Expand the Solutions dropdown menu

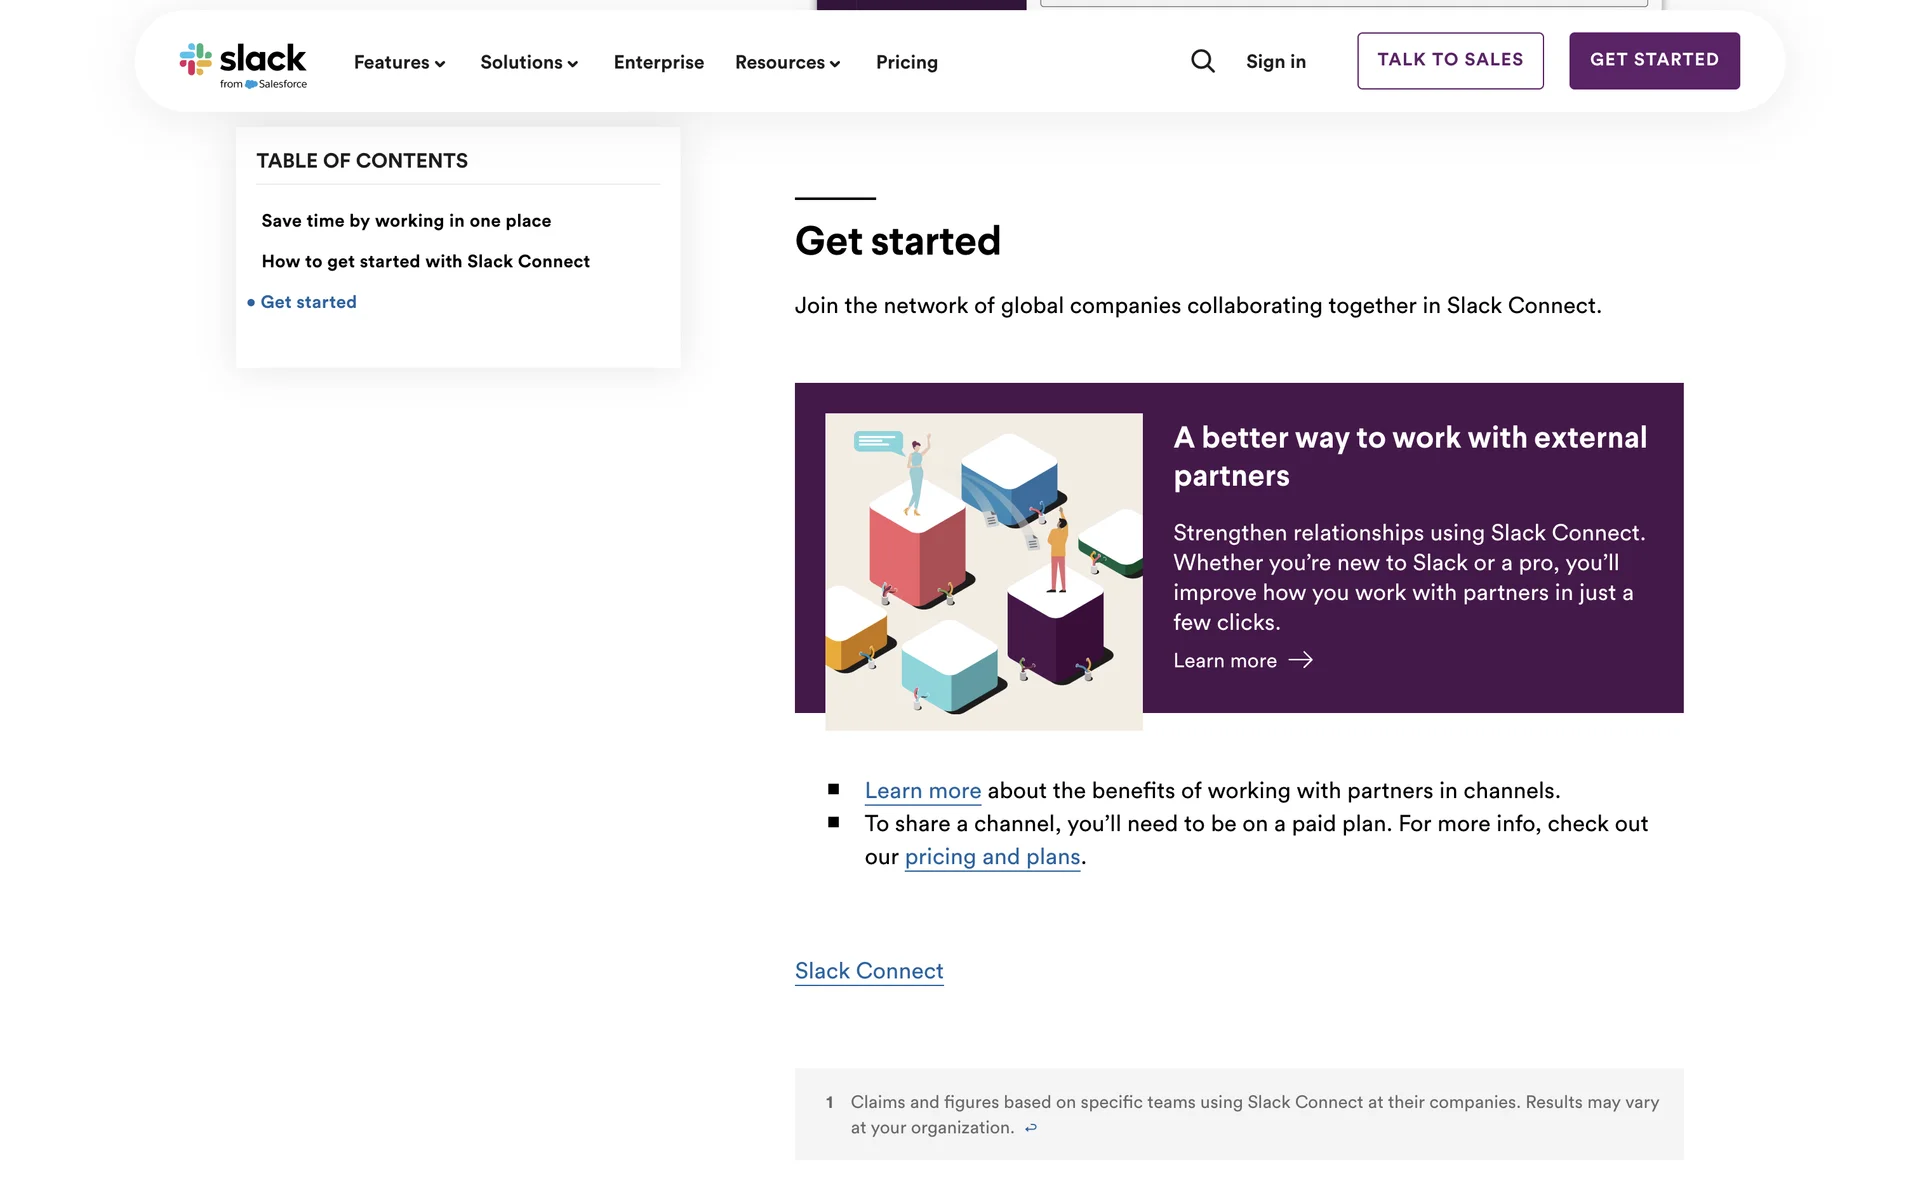(529, 62)
